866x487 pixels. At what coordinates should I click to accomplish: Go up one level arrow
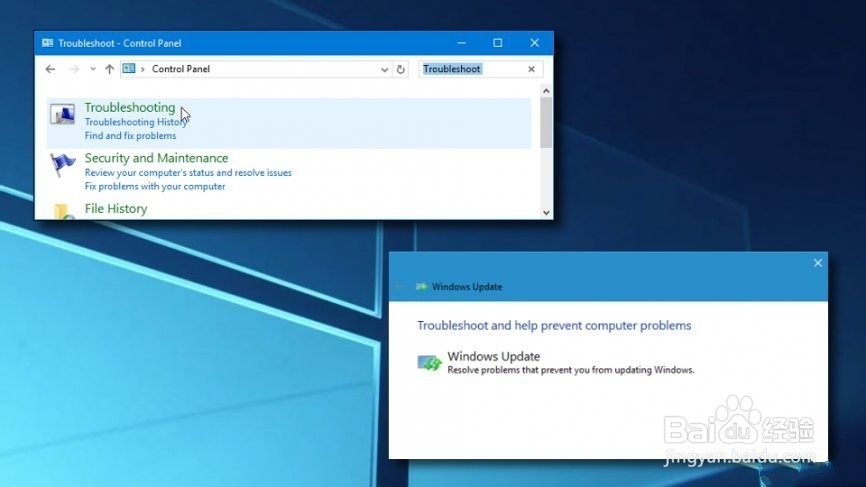tap(109, 69)
